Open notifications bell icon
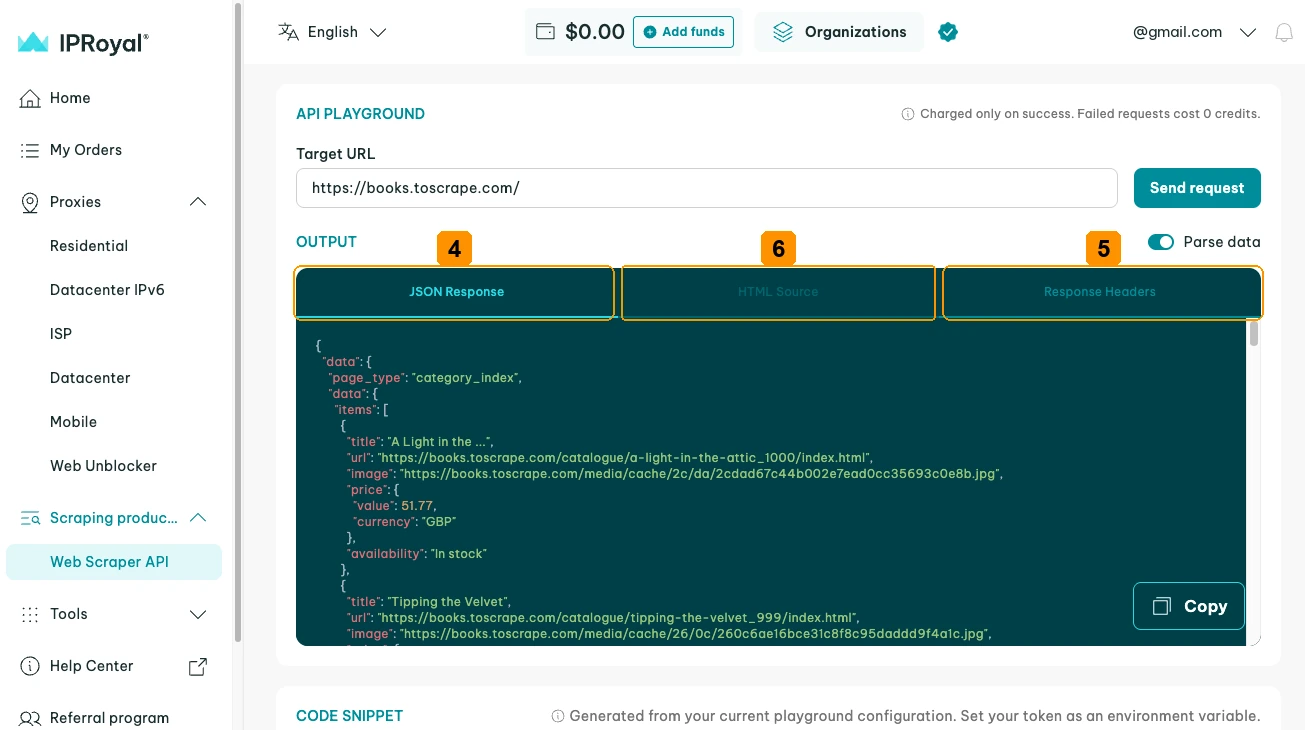1305x730 pixels. [x=1284, y=32]
